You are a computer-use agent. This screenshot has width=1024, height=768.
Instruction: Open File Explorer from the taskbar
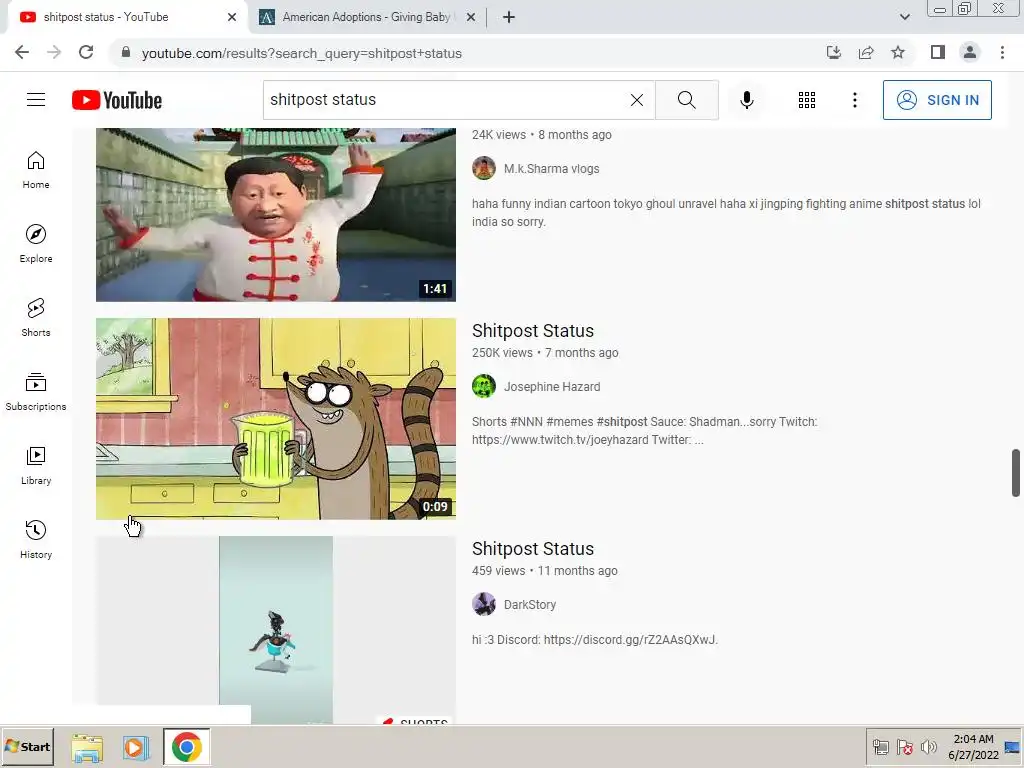click(87, 747)
